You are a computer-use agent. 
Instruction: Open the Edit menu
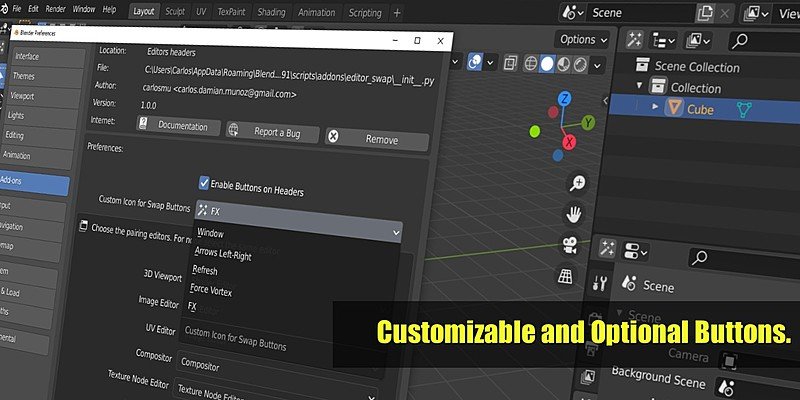(33, 9)
